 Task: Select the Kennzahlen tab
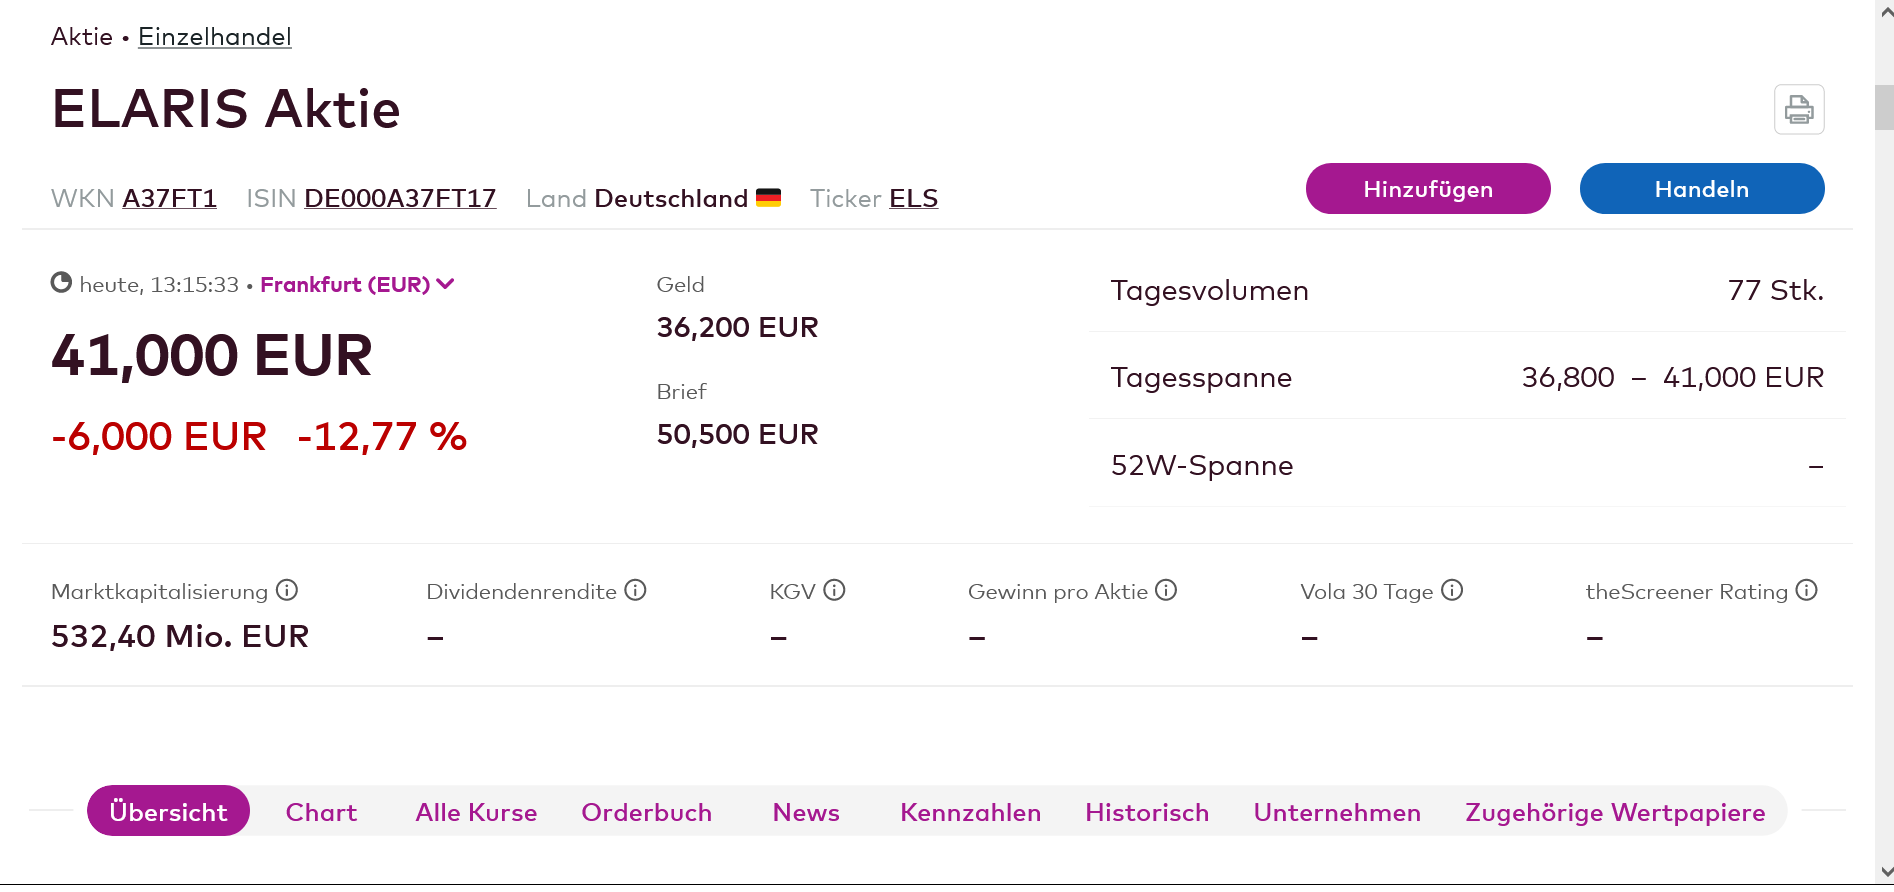(970, 812)
